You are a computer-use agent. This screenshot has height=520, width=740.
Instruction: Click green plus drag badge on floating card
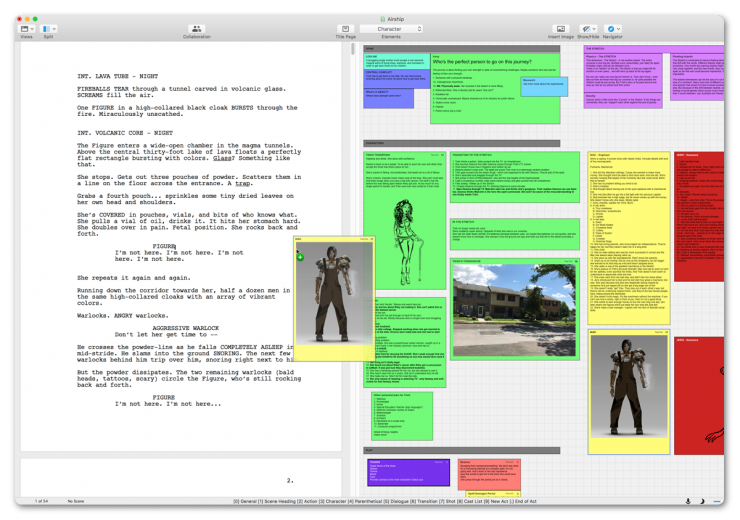(300, 257)
